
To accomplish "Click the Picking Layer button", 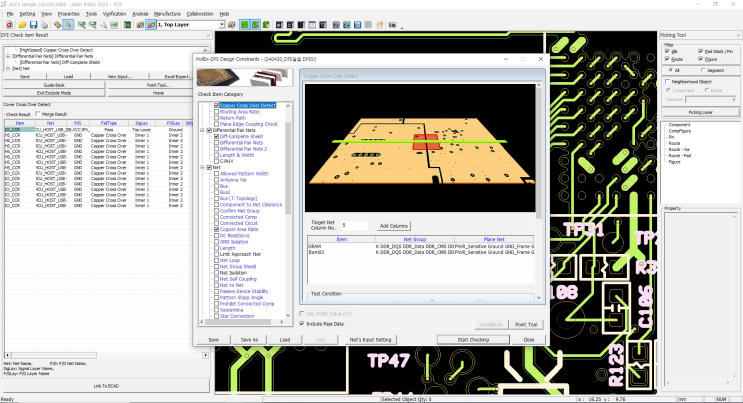I will point(700,112).
